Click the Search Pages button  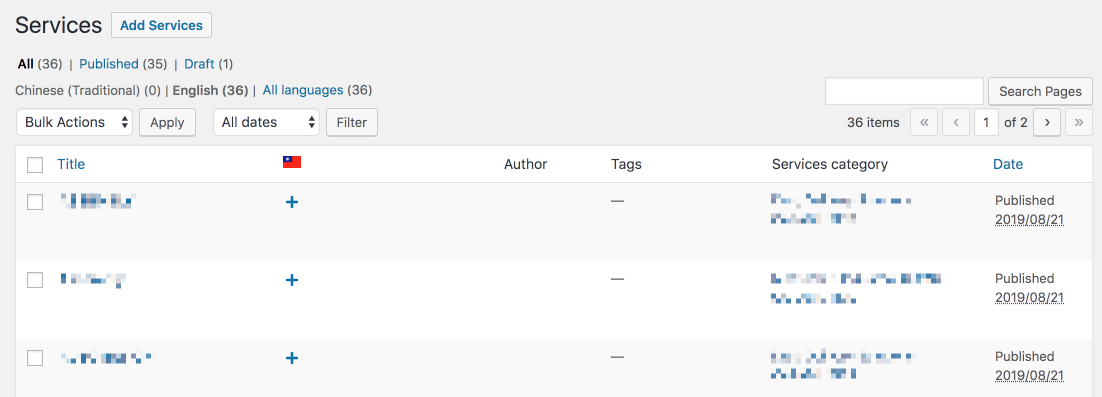[x=1040, y=91]
